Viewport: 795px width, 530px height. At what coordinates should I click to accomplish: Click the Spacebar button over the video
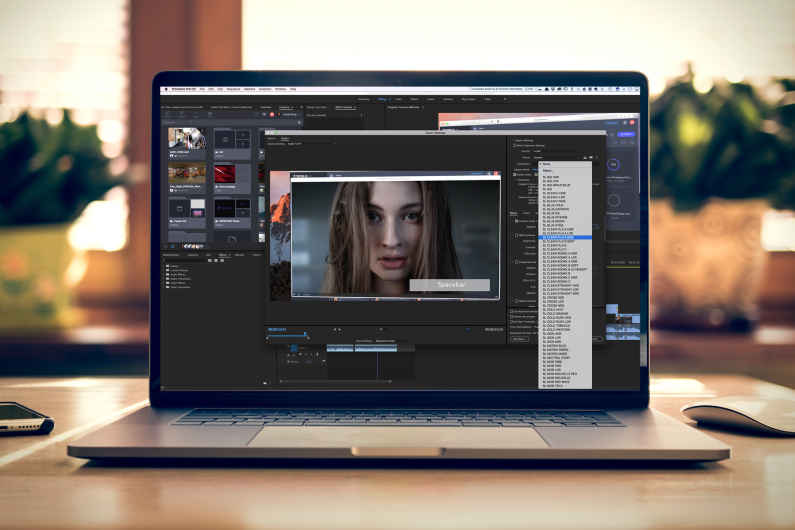[x=449, y=285]
